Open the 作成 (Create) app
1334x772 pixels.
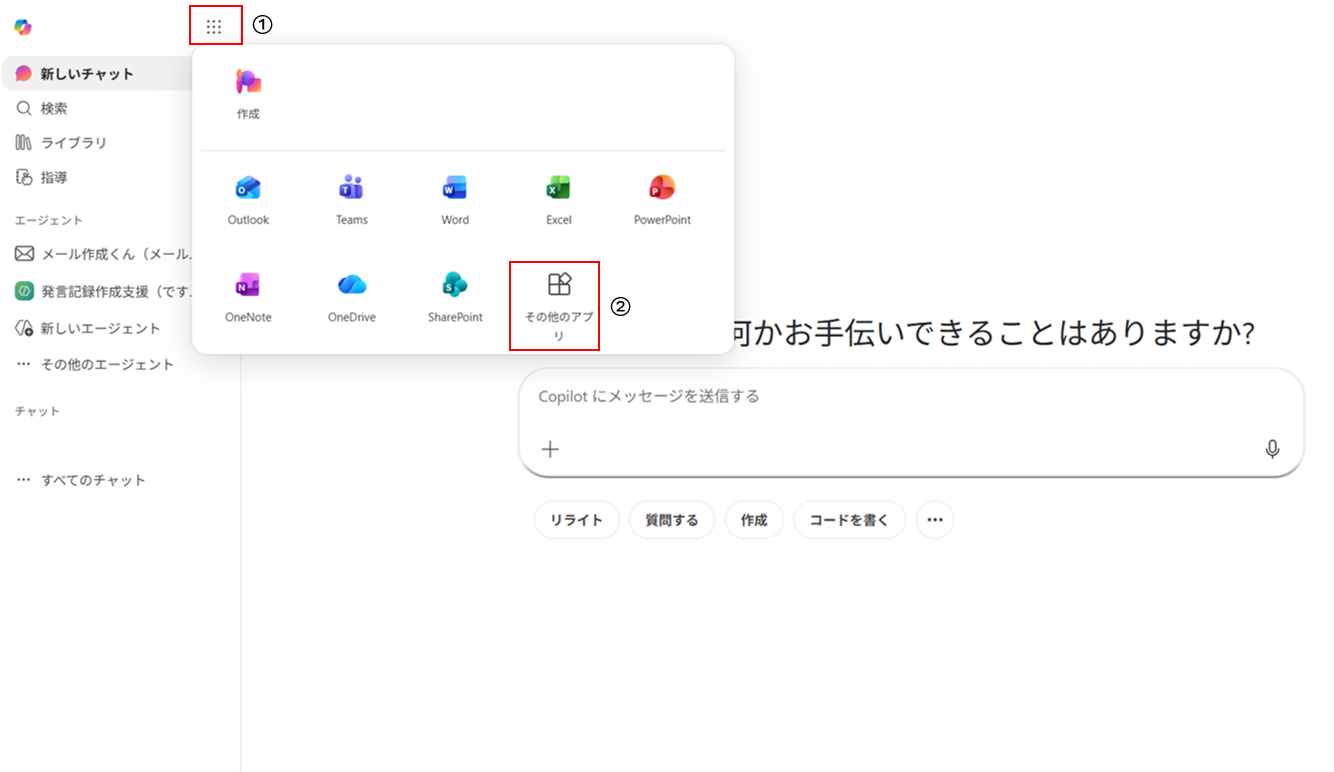(x=248, y=94)
